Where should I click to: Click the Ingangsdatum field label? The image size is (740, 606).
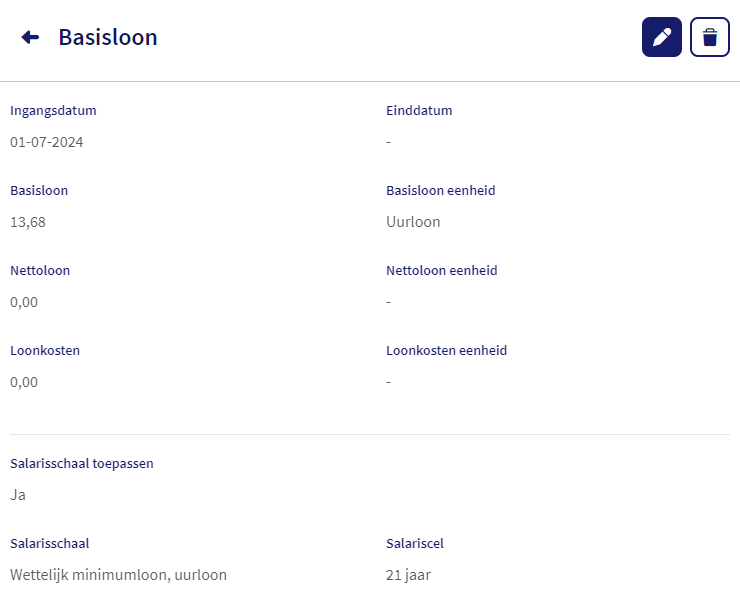(x=53, y=111)
